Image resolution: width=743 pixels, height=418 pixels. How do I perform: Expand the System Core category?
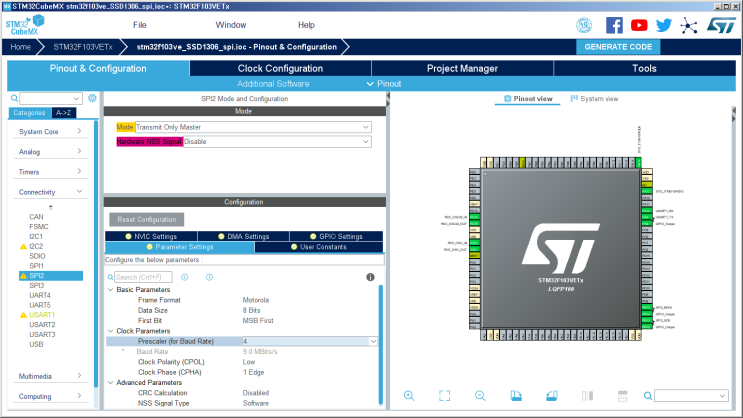pyautogui.click(x=50, y=131)
